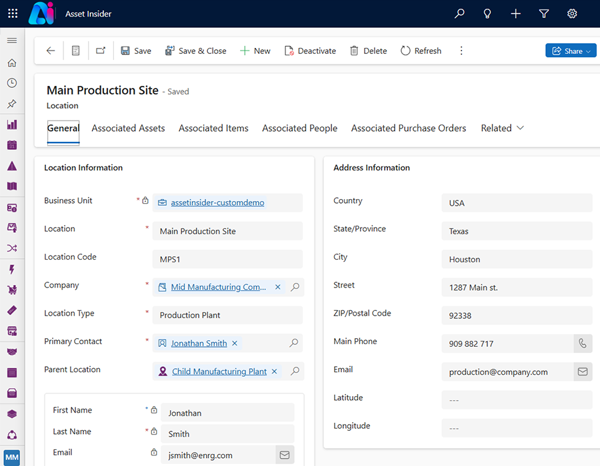
Task: Open Recent items clock icon
Action: 12,83
